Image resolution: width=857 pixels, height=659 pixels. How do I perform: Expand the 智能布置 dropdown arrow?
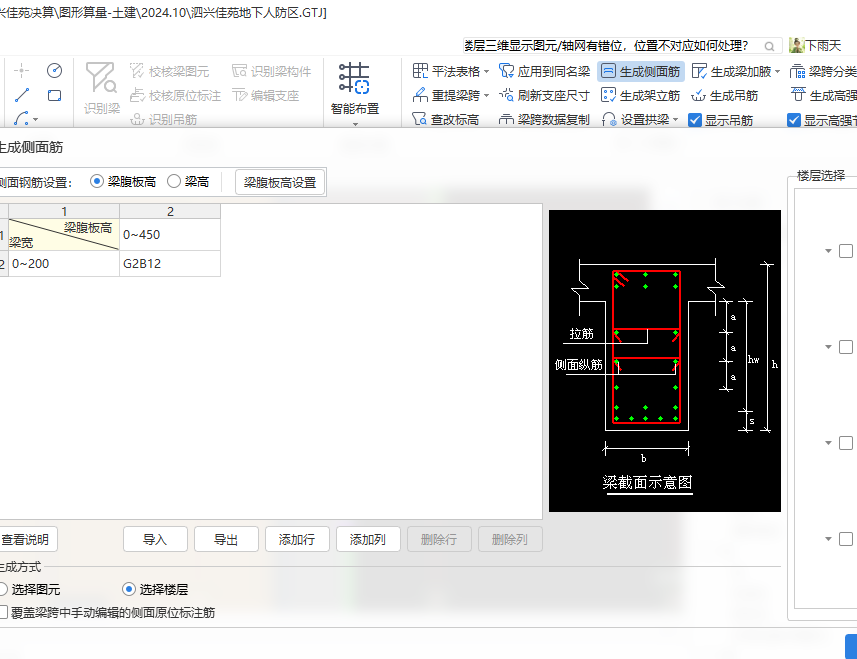(x=355, y=124)
